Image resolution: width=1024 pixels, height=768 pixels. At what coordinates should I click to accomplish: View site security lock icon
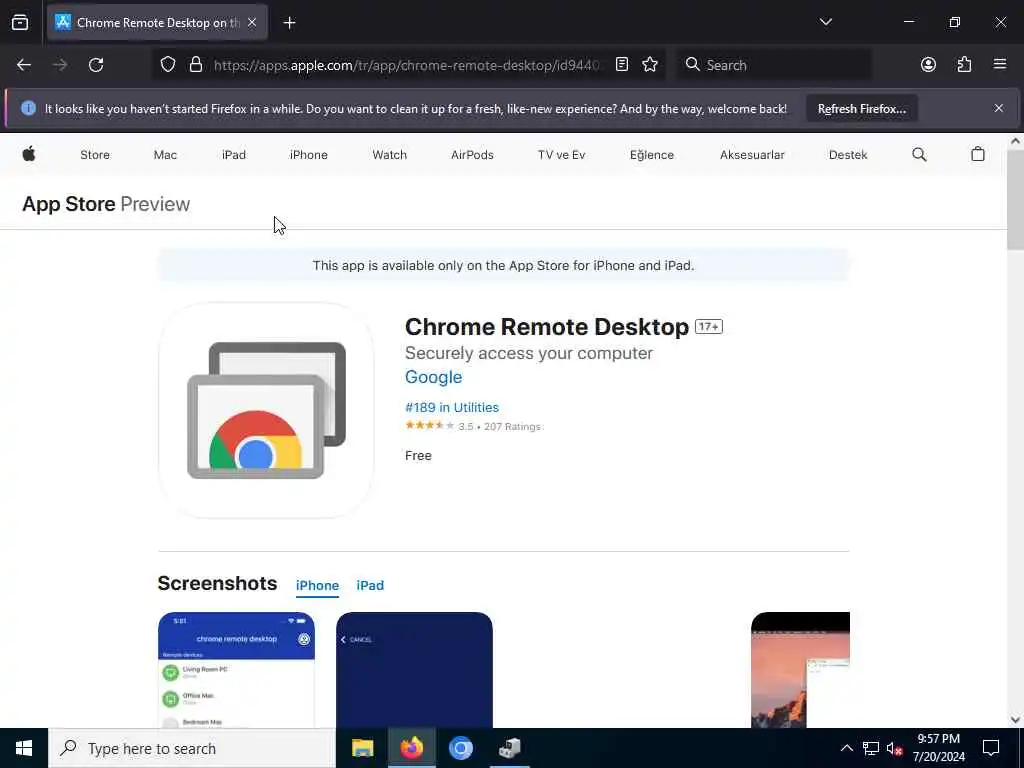(x=195, y=65)
